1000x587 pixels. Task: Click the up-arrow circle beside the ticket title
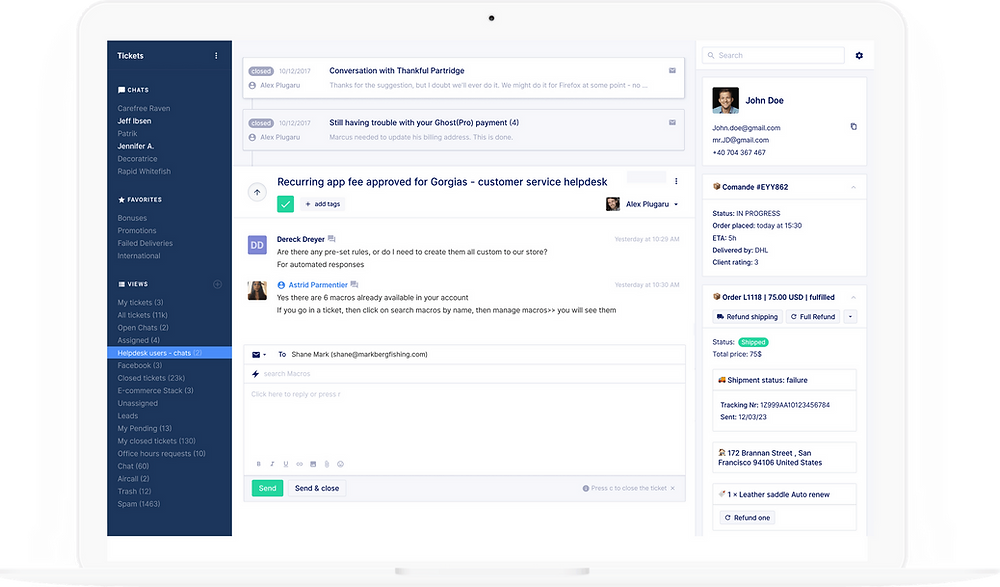(257, 192)
